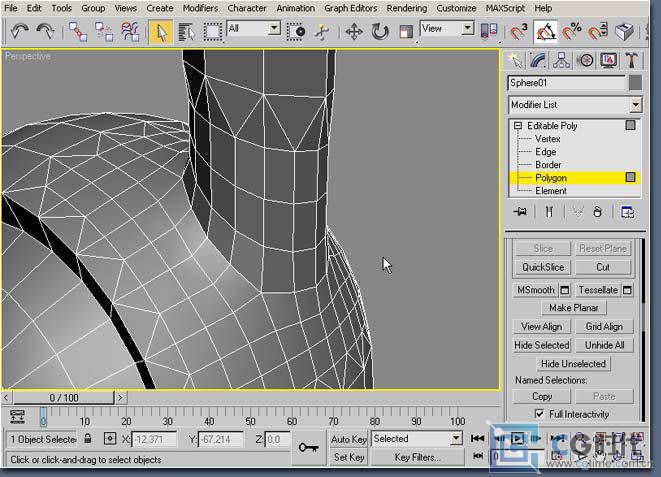This screenshot has width=661, height=477.
Task: Open Tessellate settings dialog box
Action: click(x=627, y=290)
